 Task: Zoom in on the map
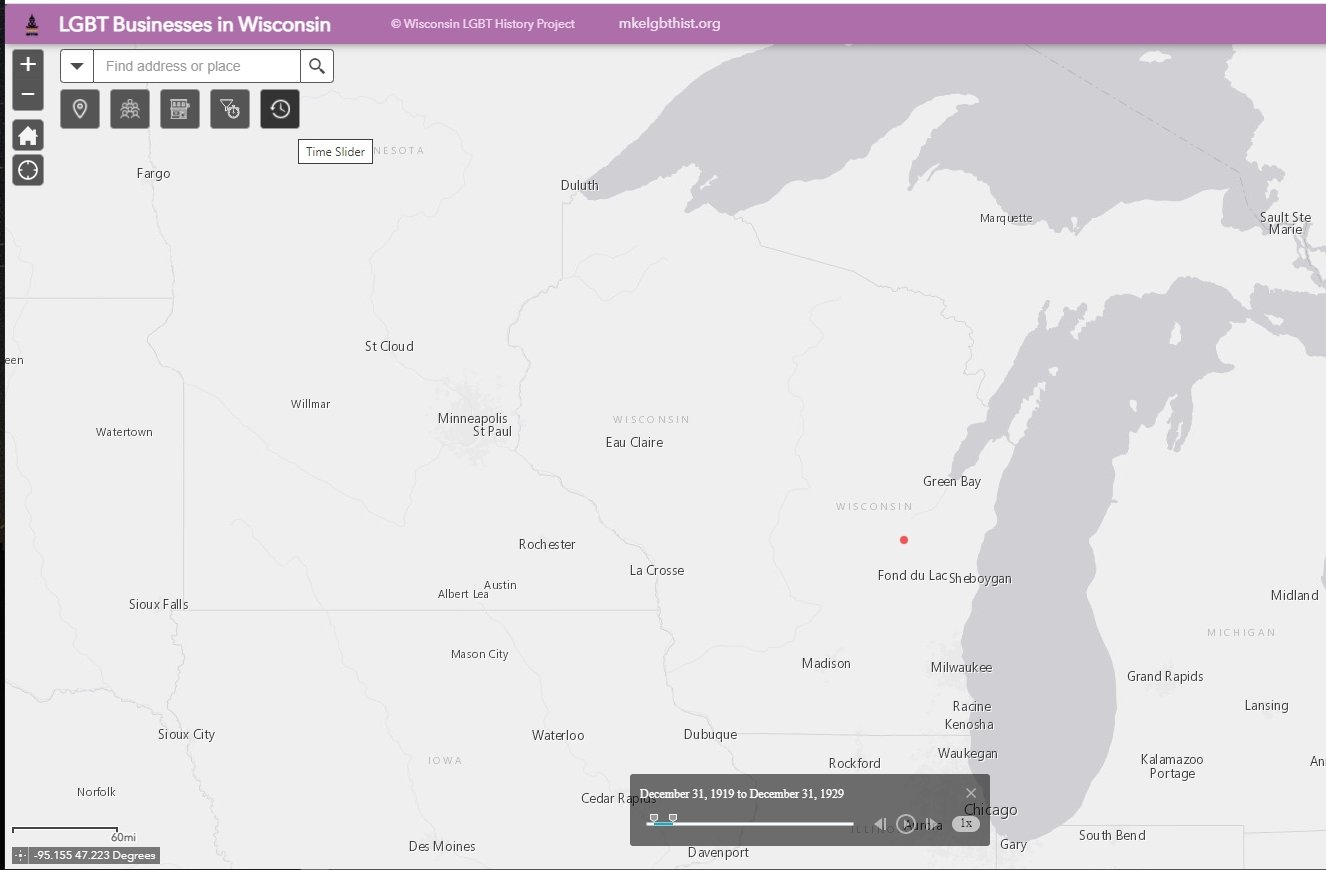28,65
